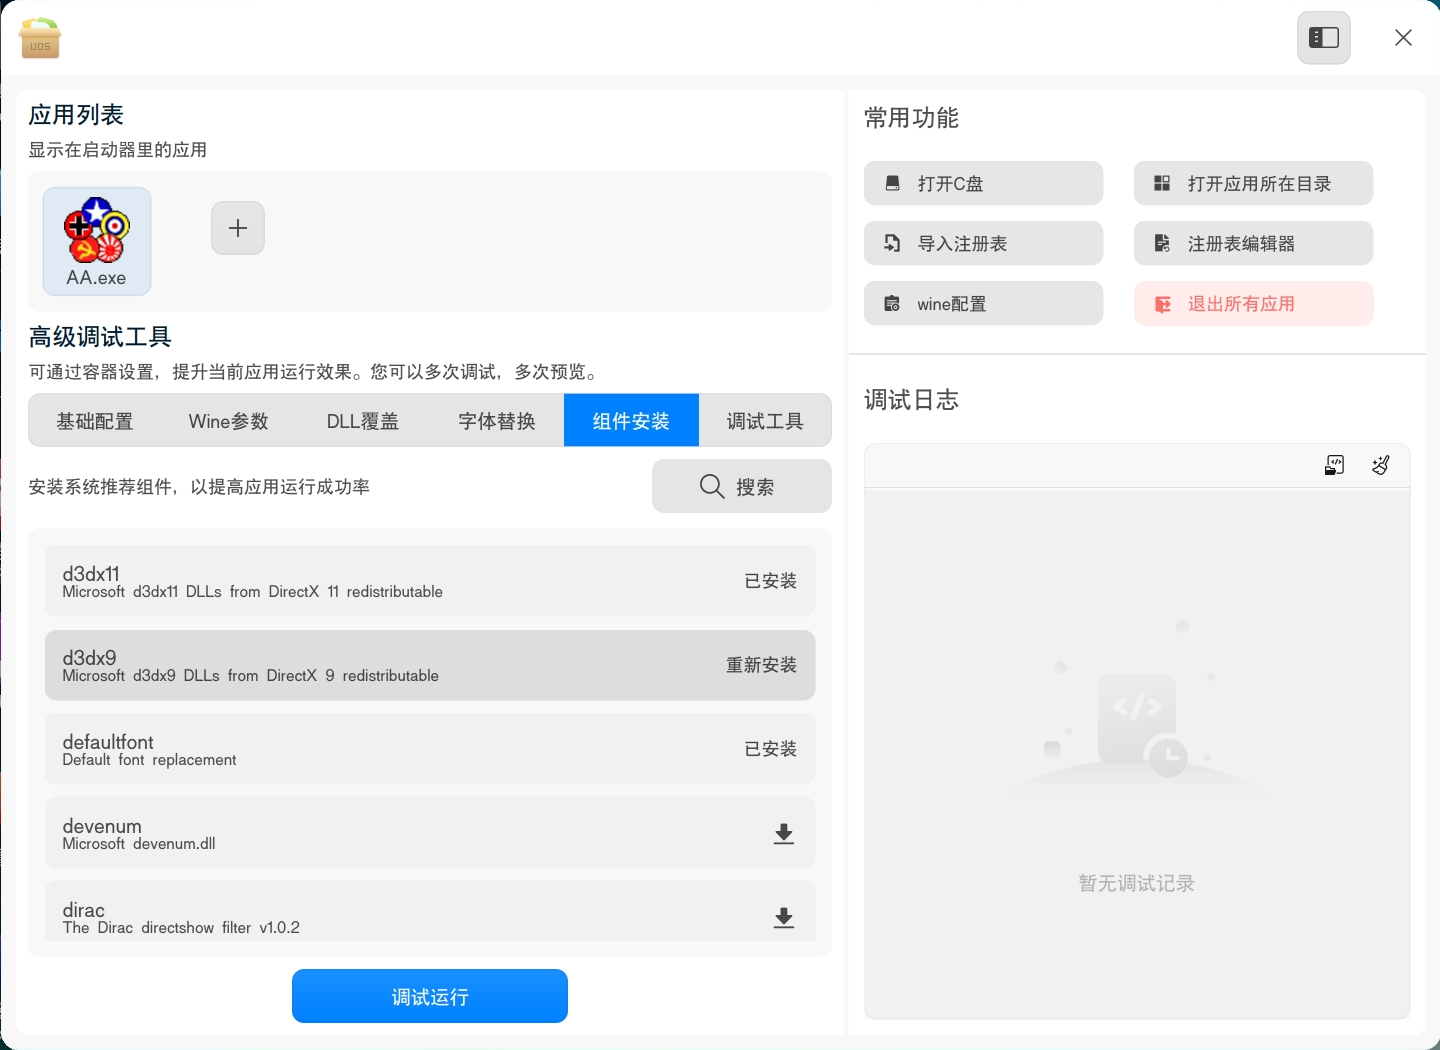
Task: Download the dirac directshow filter
Action: tap(784, 917)
